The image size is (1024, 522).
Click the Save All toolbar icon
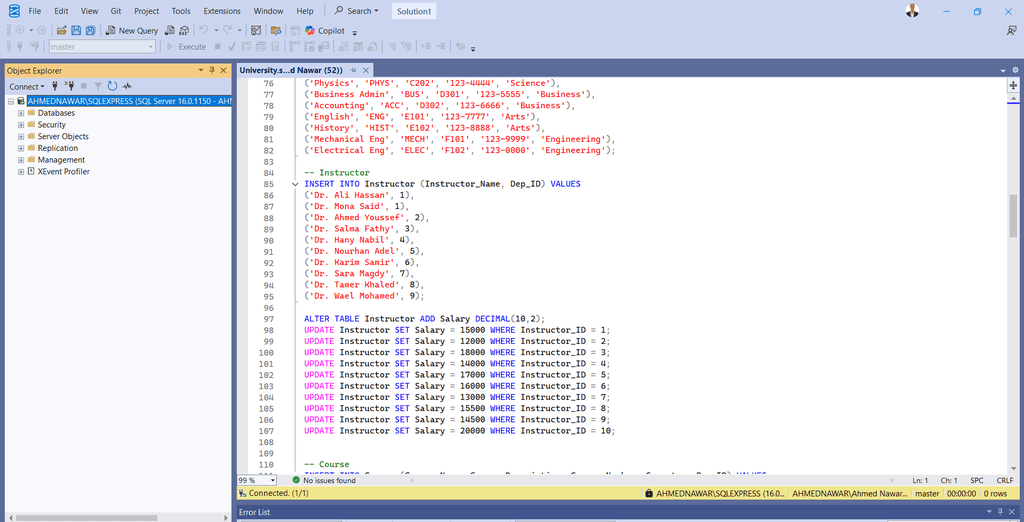click(90, 31)
